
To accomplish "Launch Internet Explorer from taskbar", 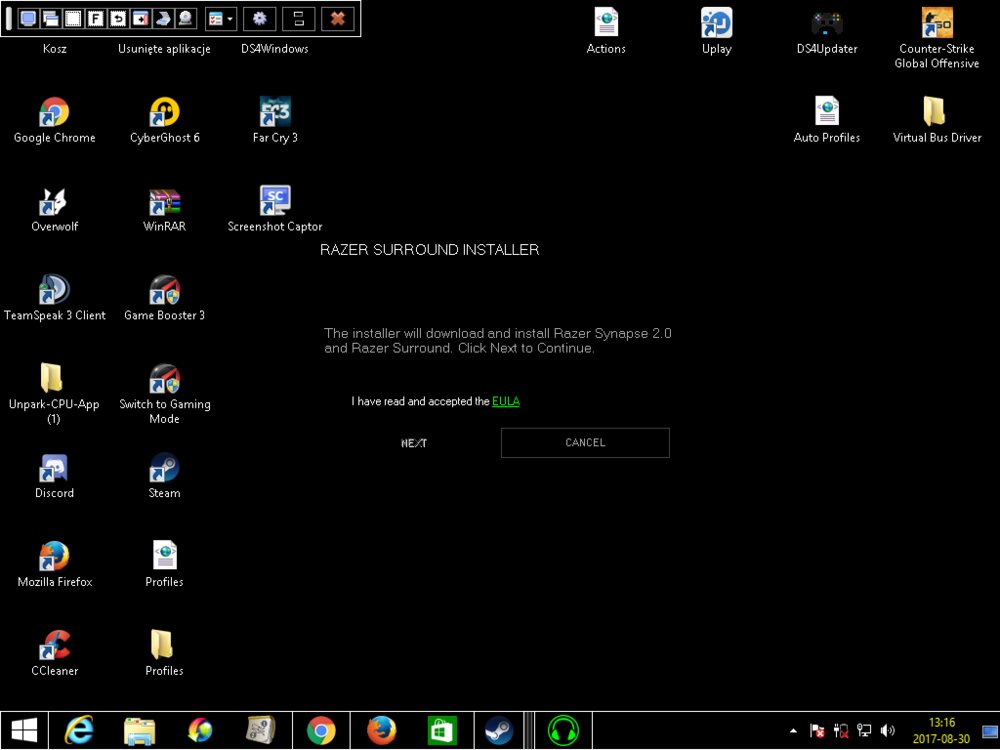I will point(79,731).
